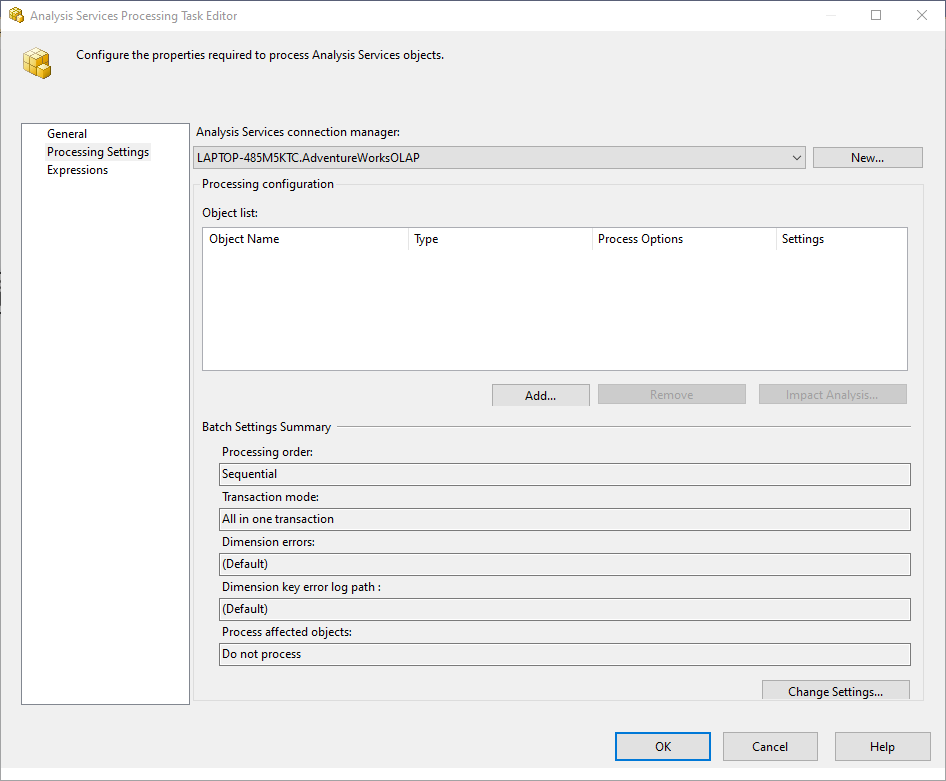Screen dimensions: 946x781
Task: Click the Processing order Sequential field
Action: tap(564, 474)
